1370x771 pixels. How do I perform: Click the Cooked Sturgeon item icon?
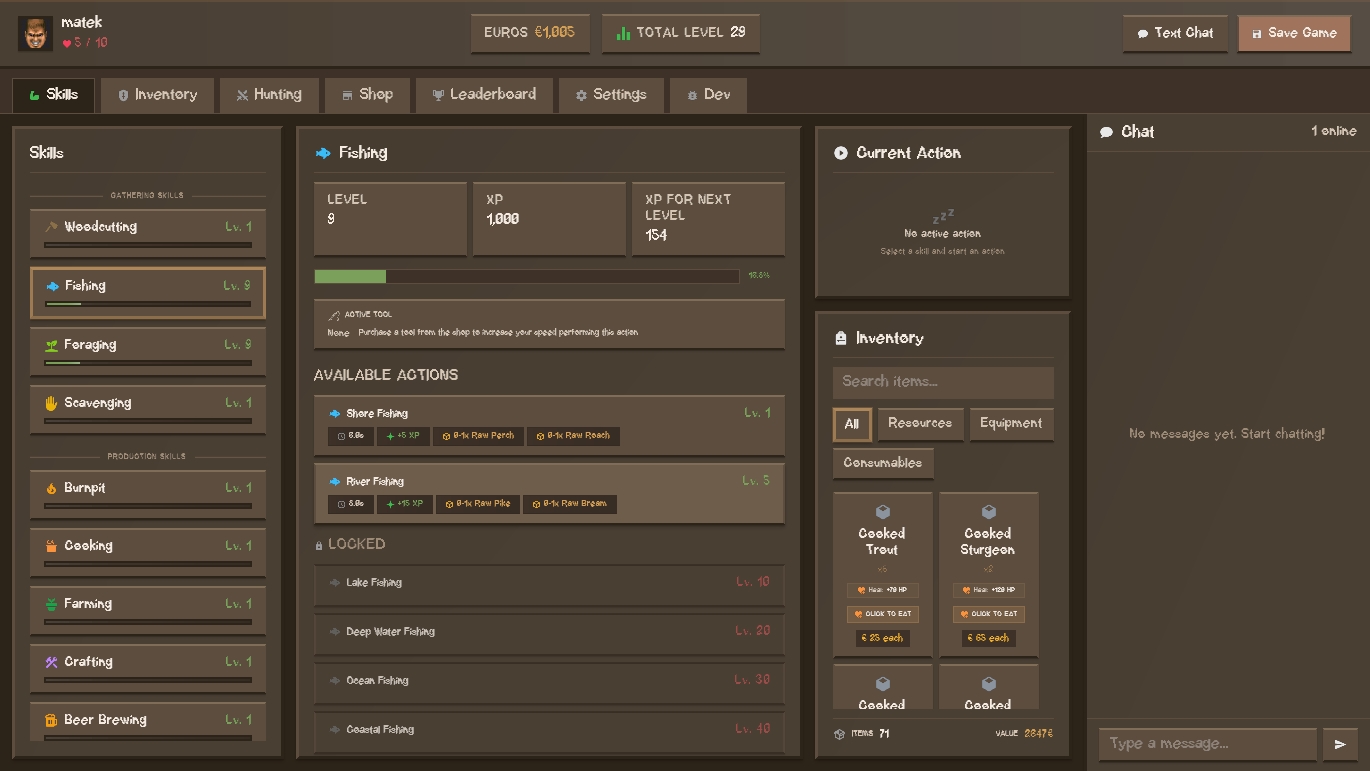click(x=988, y=512)
